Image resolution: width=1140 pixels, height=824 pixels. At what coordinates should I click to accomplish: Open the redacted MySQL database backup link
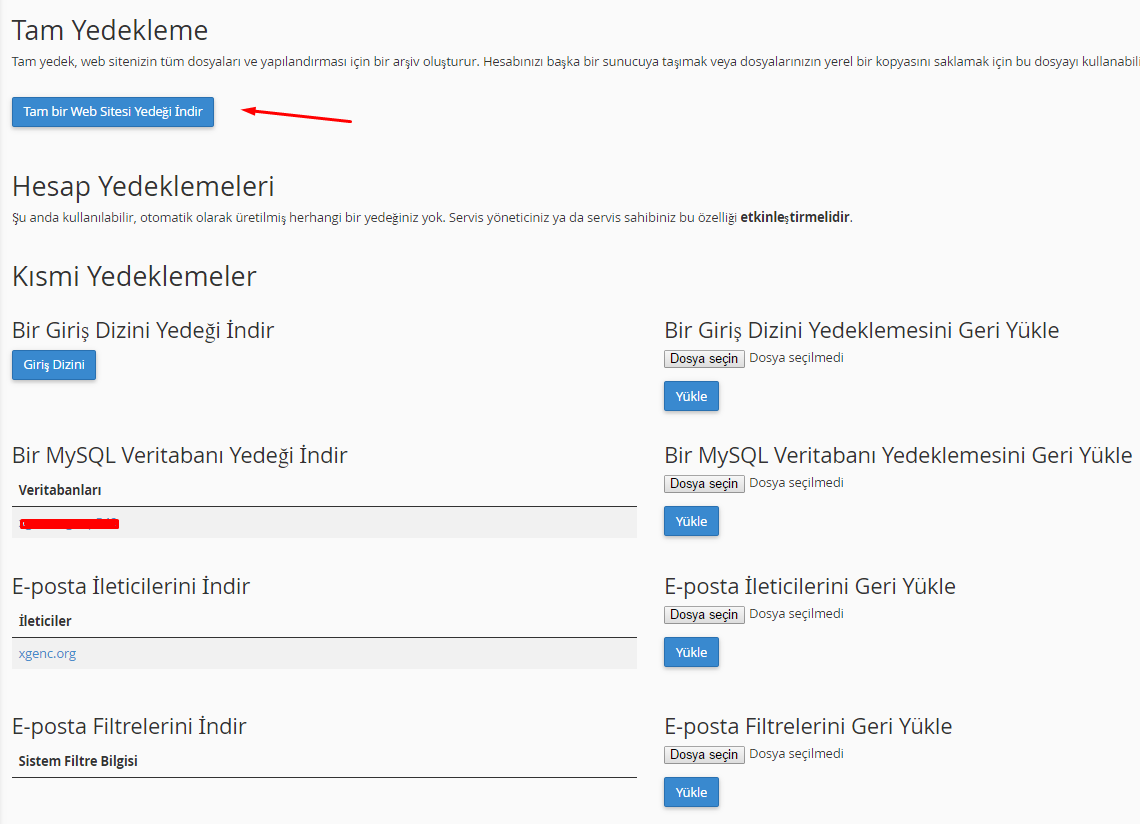[69, 523]
